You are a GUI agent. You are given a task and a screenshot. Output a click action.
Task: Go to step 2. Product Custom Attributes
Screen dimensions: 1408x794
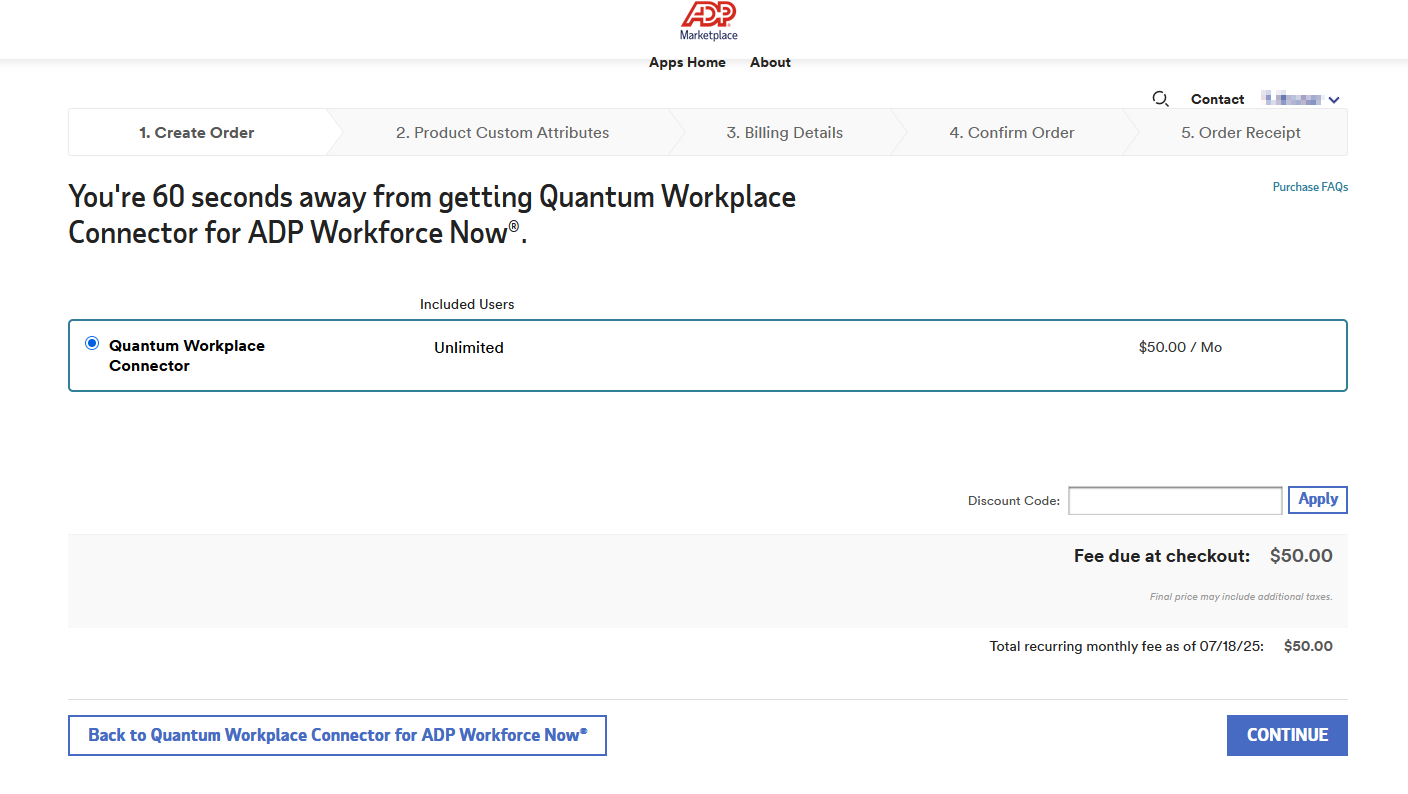point(502,132)
